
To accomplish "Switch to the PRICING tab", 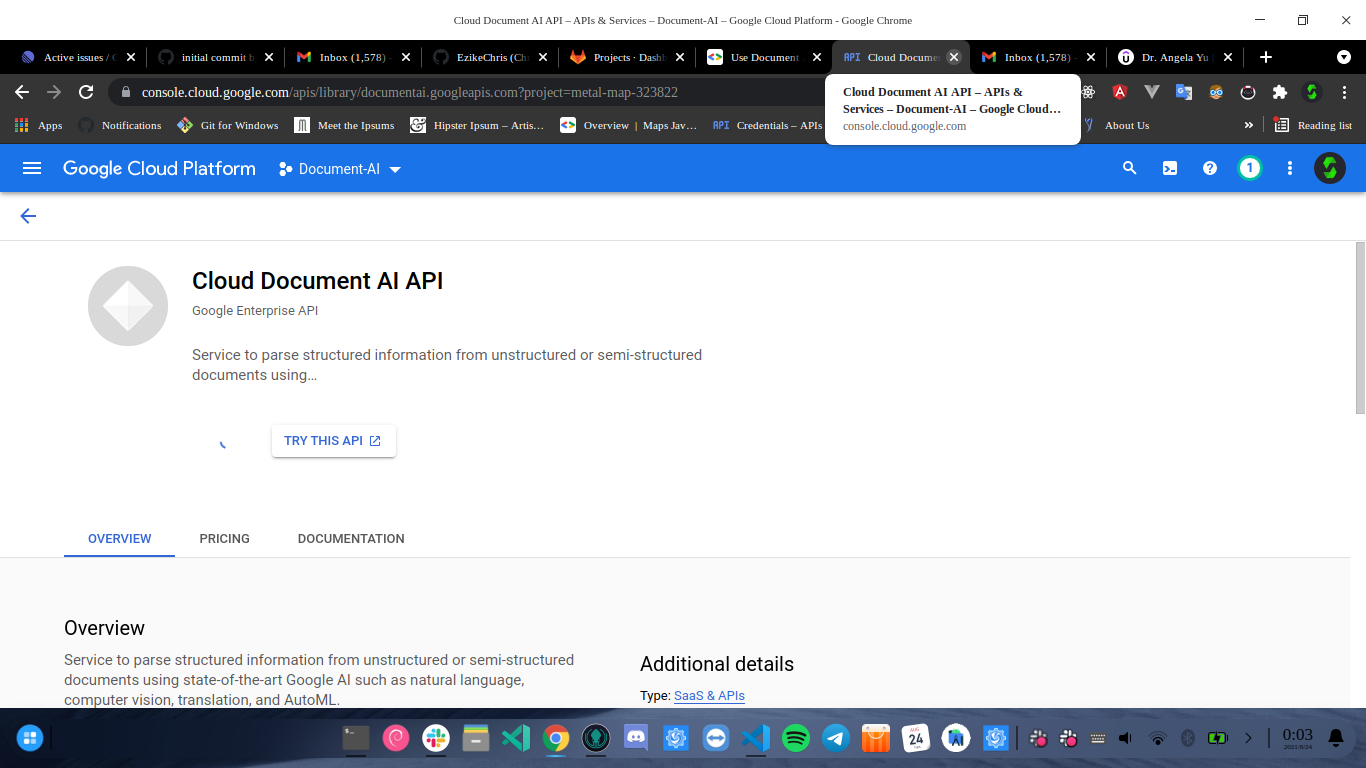I will click(x=225, y=539).
